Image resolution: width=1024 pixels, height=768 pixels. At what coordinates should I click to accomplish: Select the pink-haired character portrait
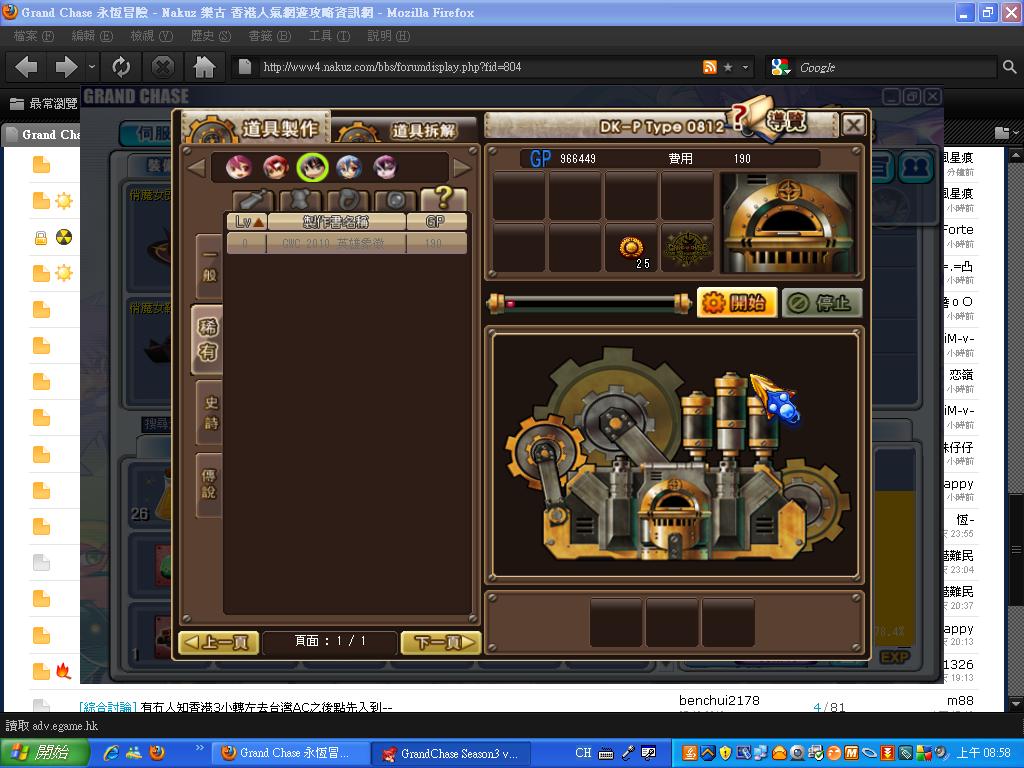238,167
